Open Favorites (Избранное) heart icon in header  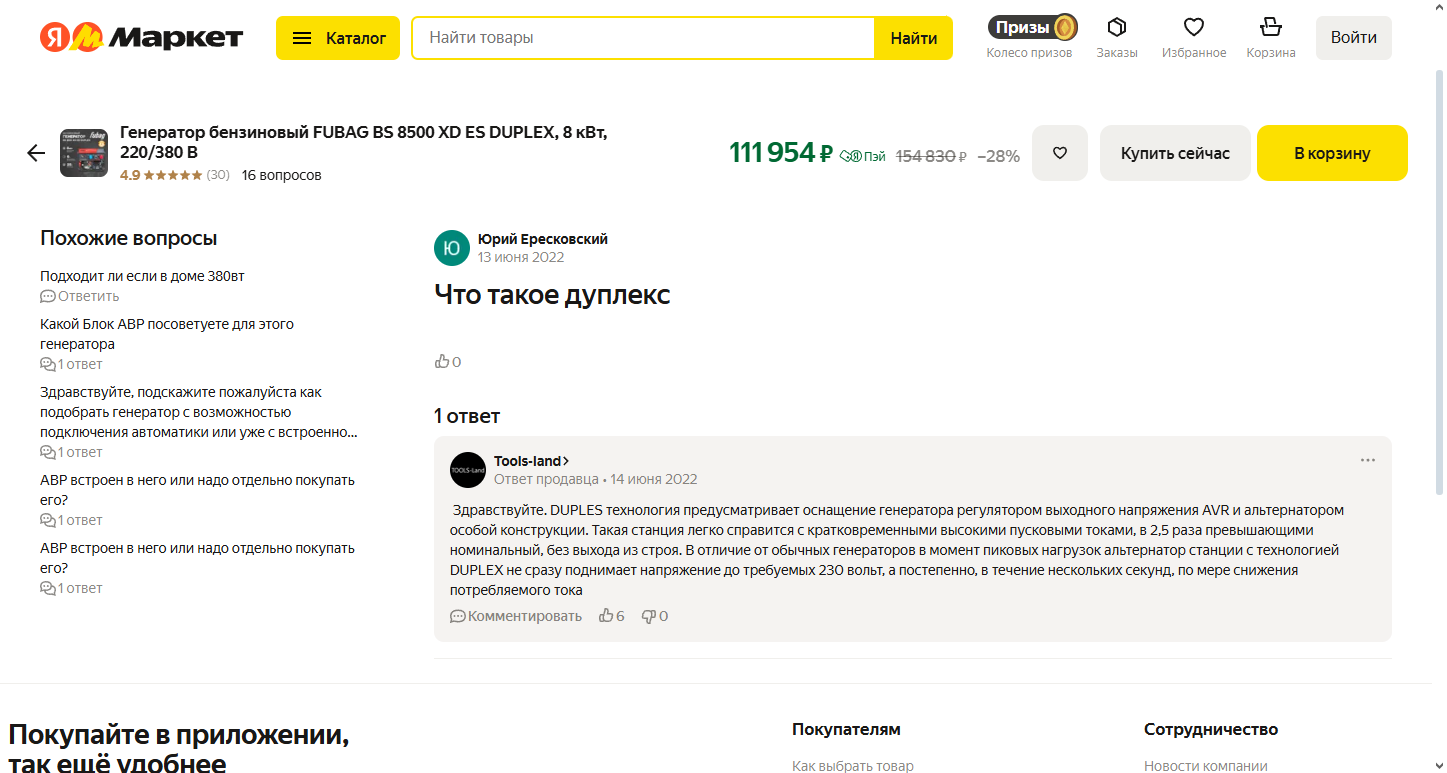(x=1193, y=28)
